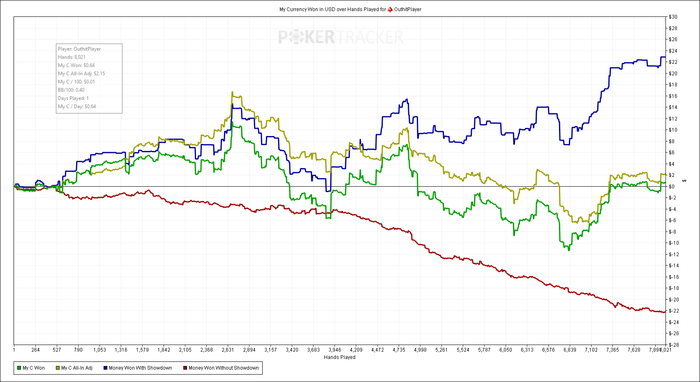Click the 'My C / 100: $0.01' stat line
Image resolution: width=700 pixels, height=382 pixels.
coord(76,82)
